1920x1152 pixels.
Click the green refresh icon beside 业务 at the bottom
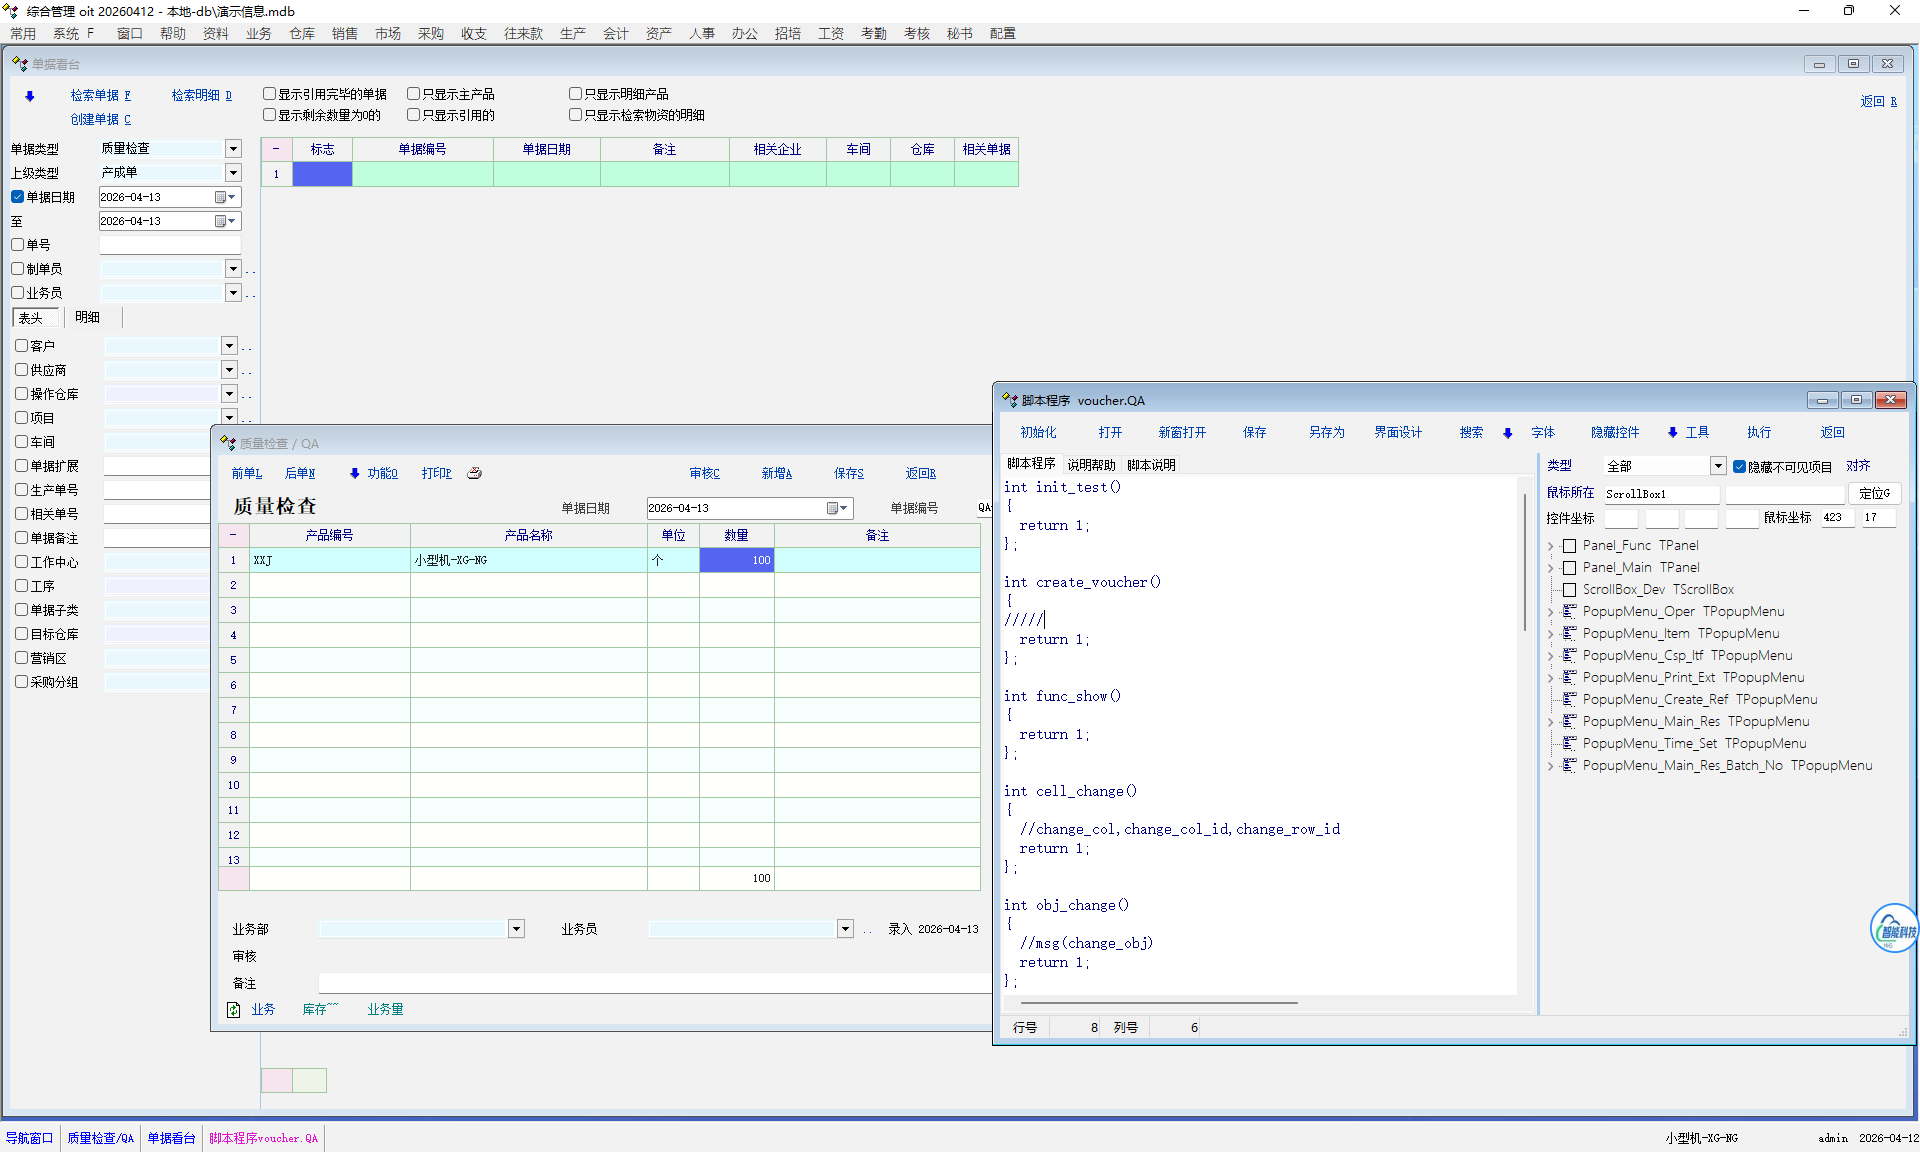tap(233, 1010)
